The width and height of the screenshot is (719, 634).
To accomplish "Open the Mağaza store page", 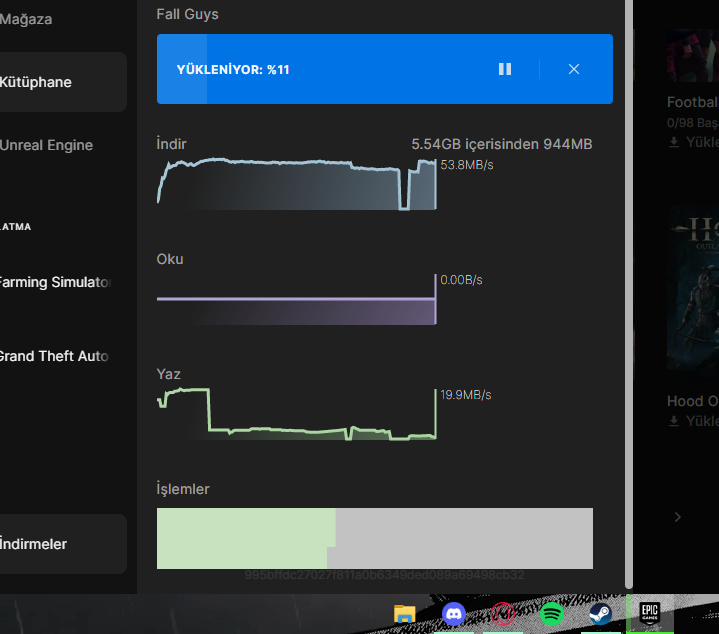I will pyautogui.click(x=26, y=19).
